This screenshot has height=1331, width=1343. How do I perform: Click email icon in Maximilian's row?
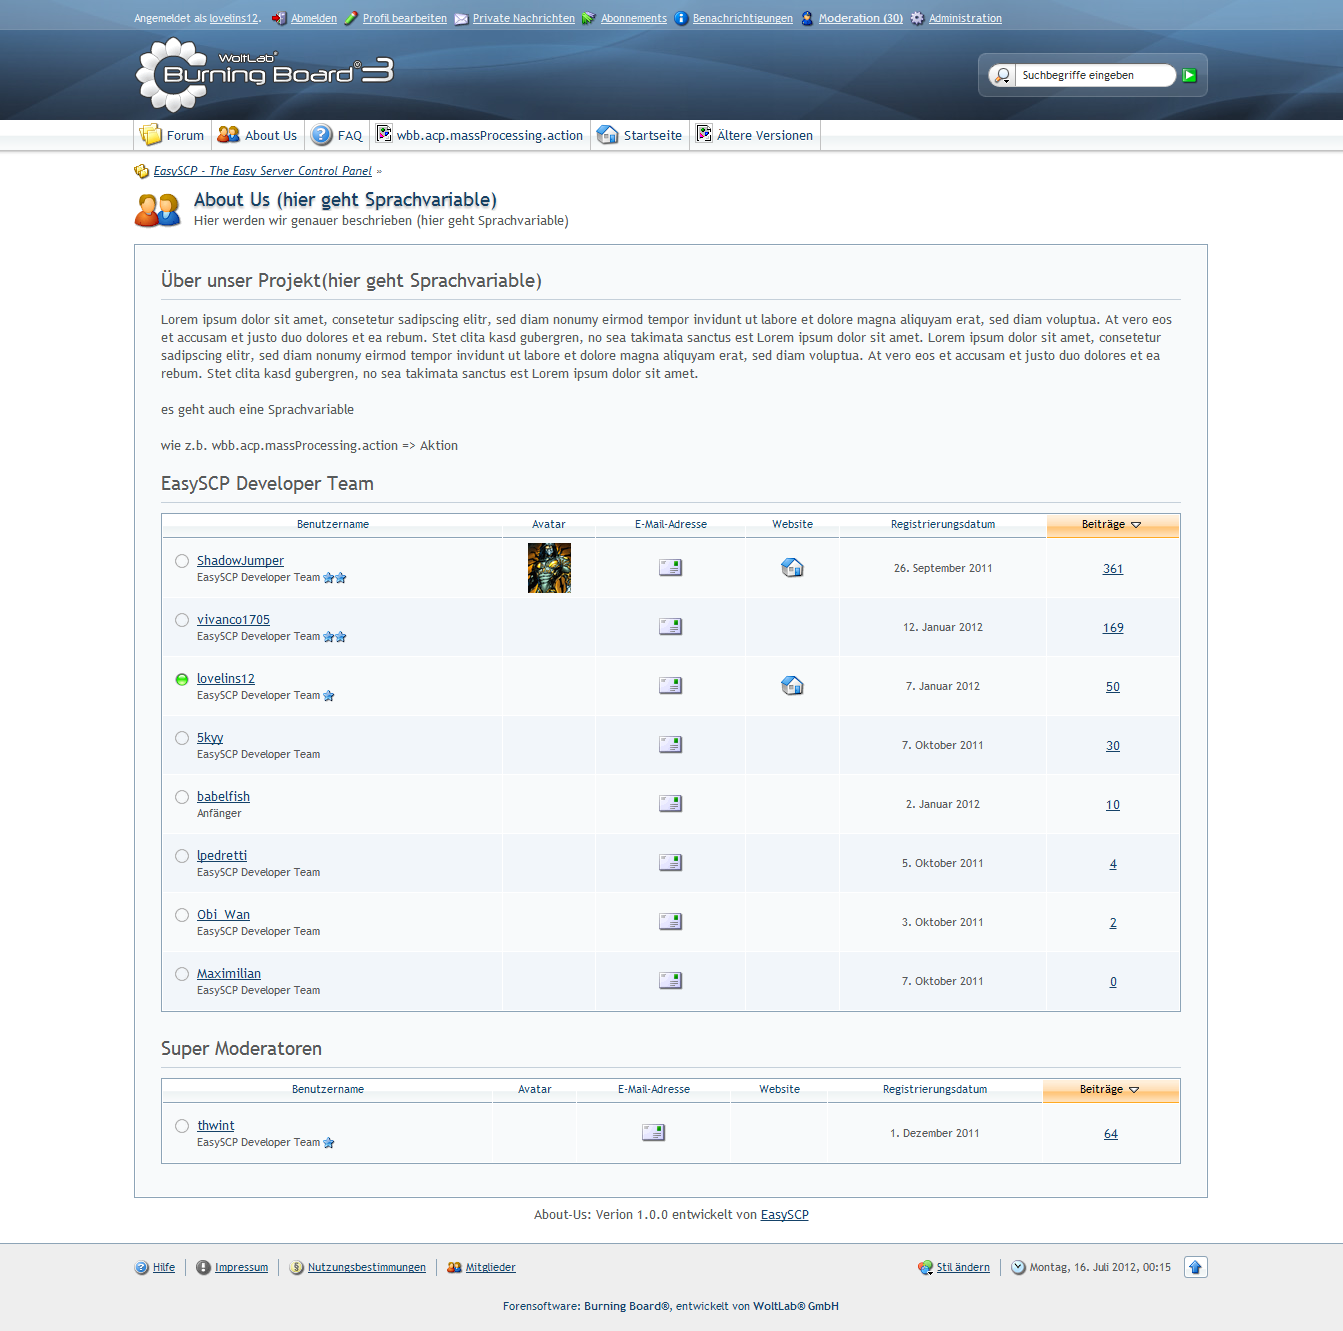(x=670, y=981)
